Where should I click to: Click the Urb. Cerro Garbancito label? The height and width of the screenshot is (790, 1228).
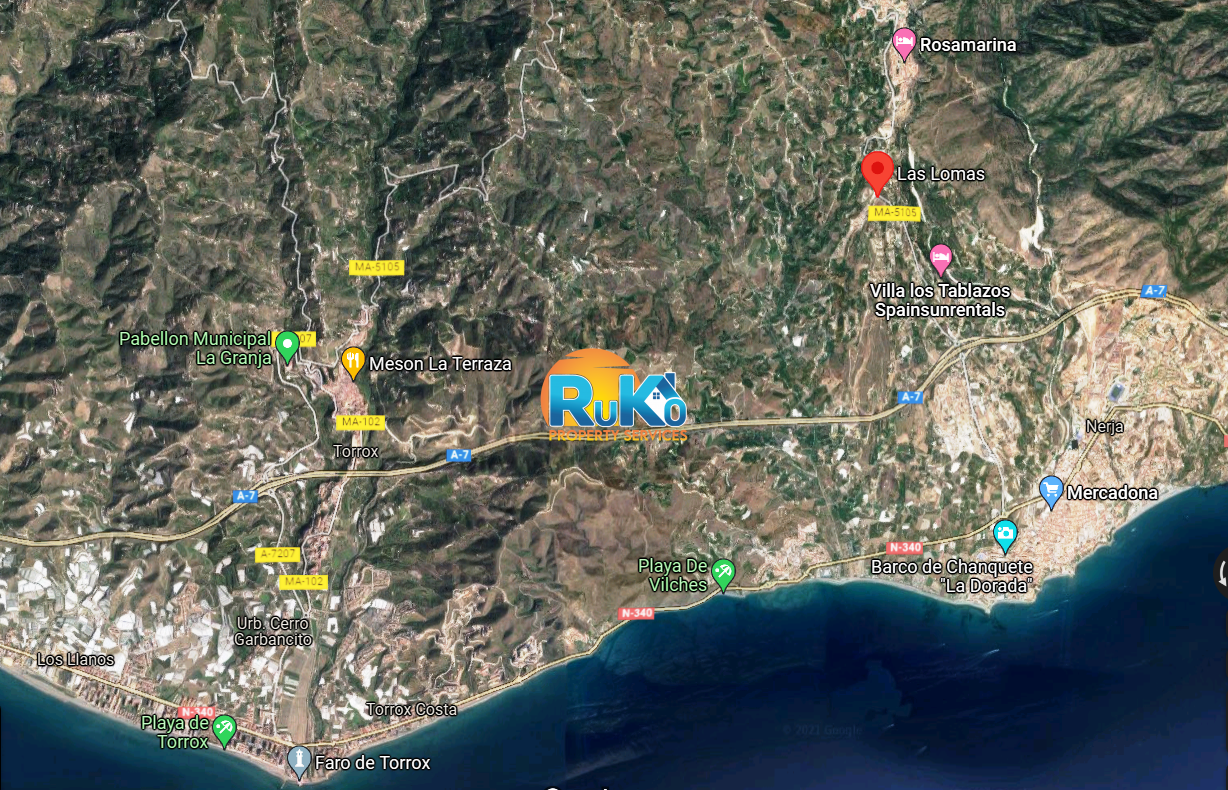(x=274, y=631)
